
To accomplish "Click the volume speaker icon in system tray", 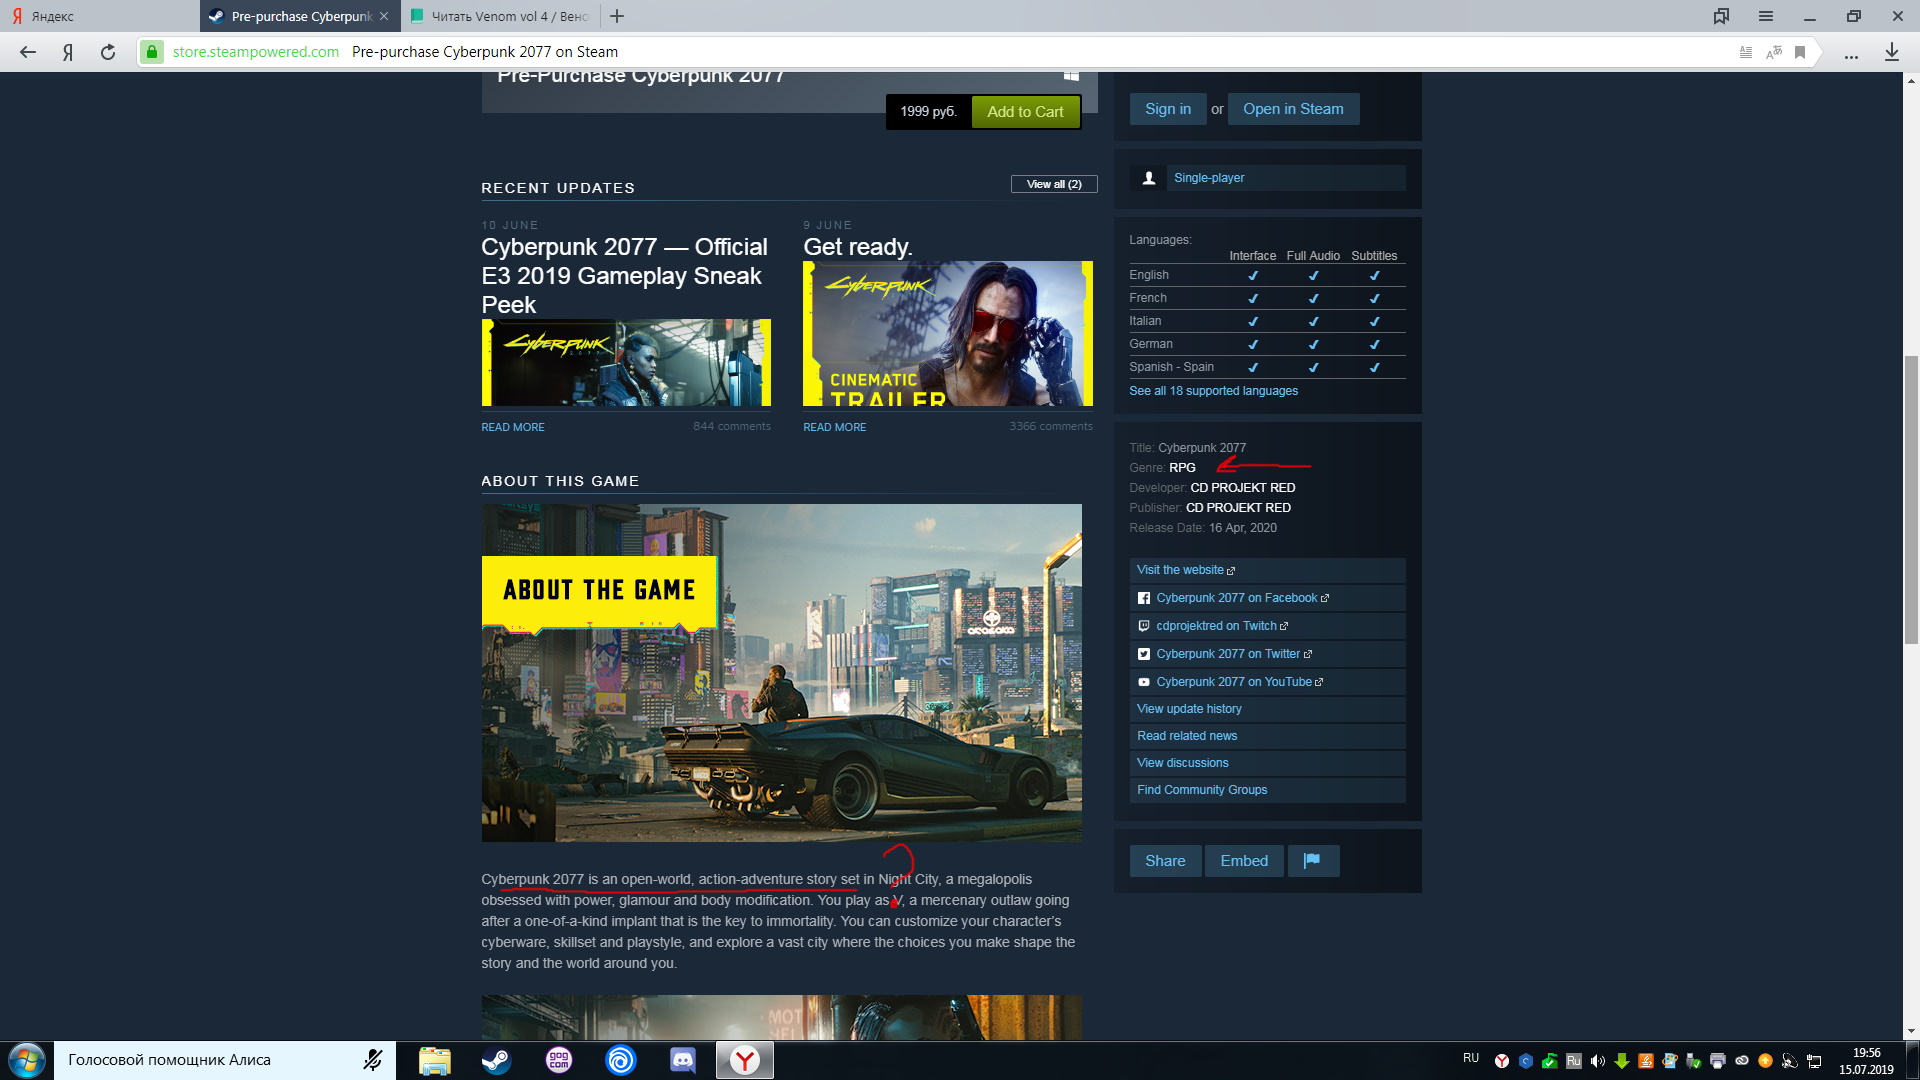I will click(x=1597, y=1061).
